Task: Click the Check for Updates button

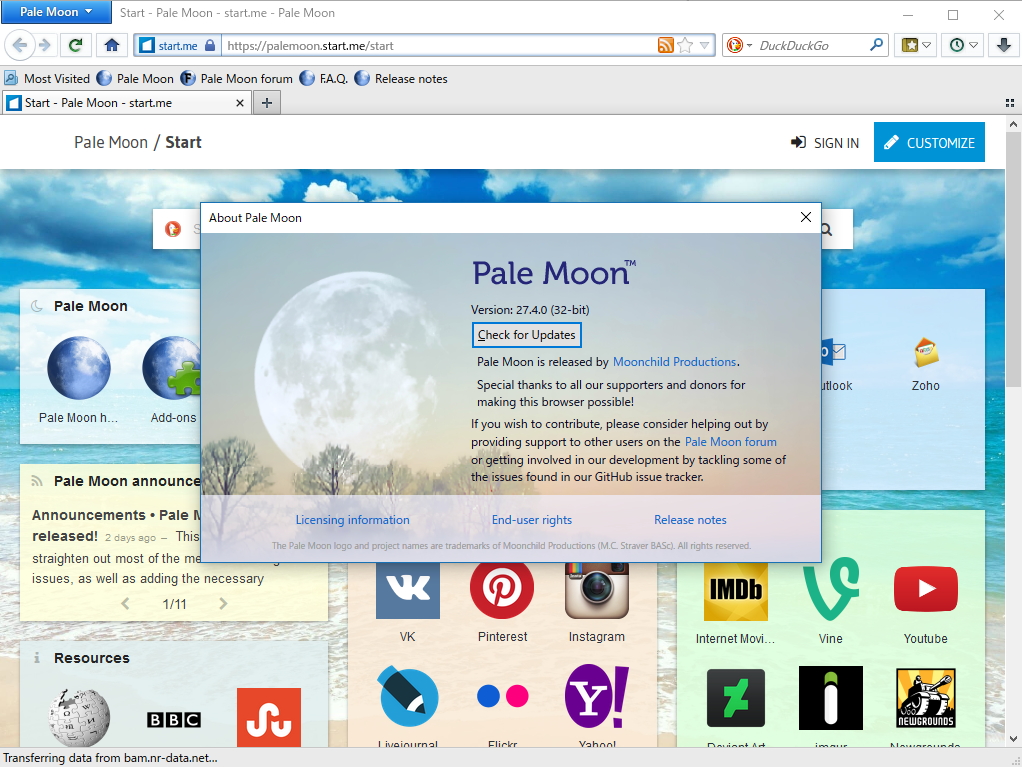Action: pyautogui.click(x=526, y=335)
